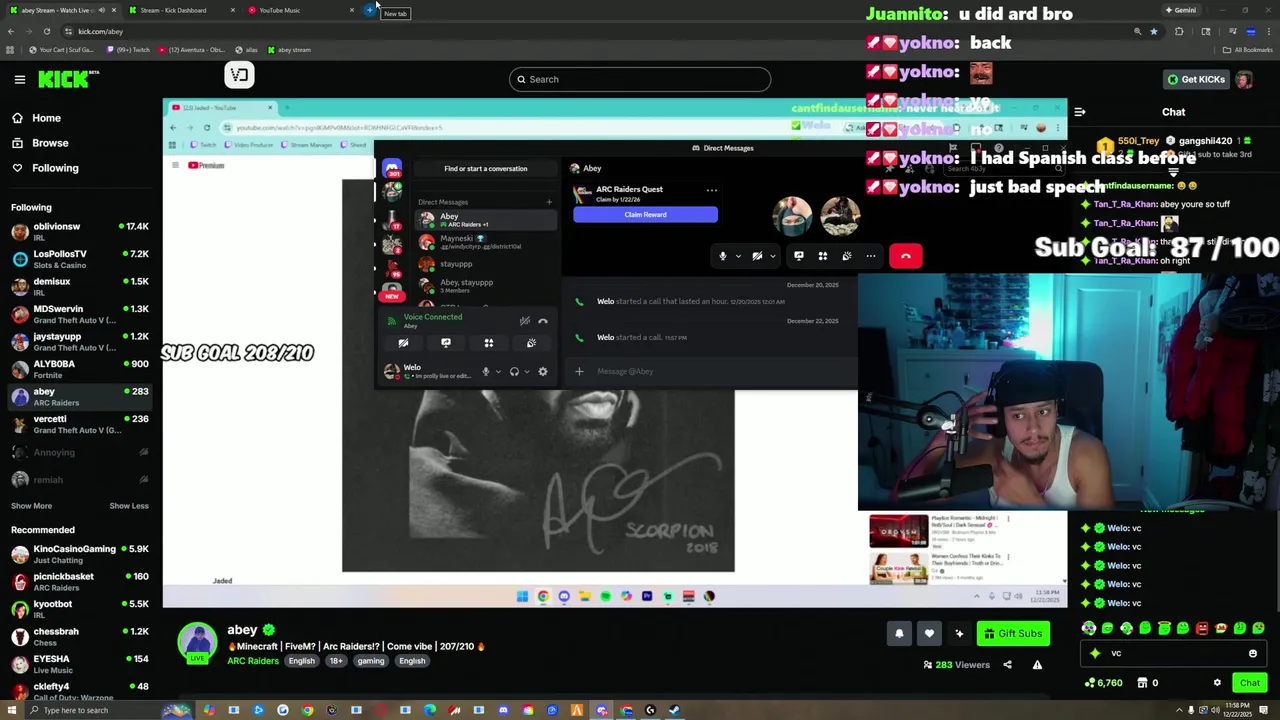Viewport: 1280px width, 720px height.
Task: Open abey's channel avatar
Action: [x=197, y=642]
